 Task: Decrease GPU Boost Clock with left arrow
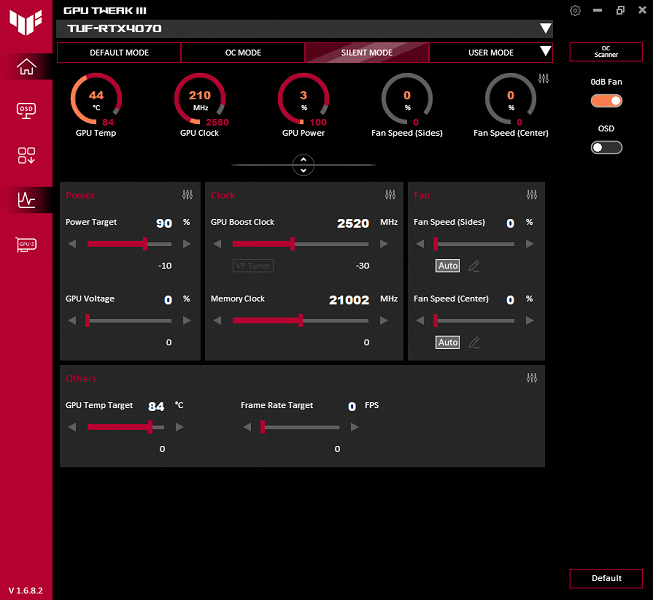[217, 244]
